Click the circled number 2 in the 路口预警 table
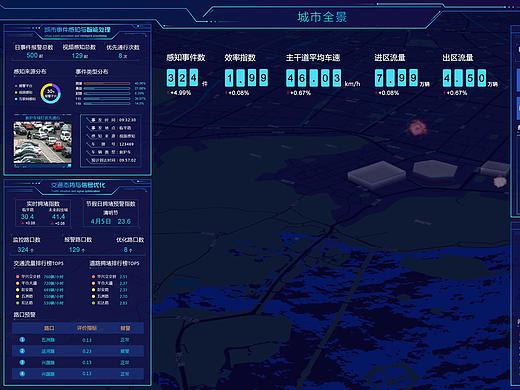 22,351
